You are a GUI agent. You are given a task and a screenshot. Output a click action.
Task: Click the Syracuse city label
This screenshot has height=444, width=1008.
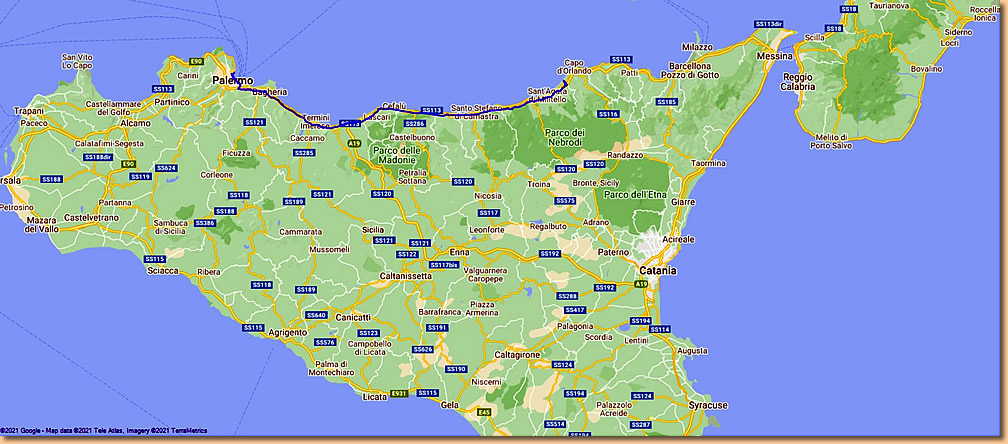click(x=708, y=405)
